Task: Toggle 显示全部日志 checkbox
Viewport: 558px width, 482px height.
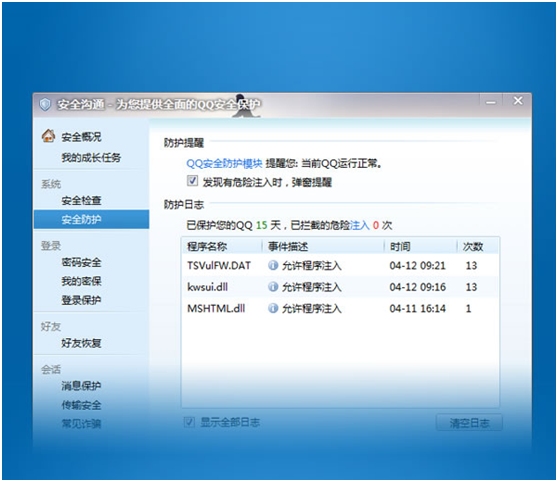Action: coord(189,422)
